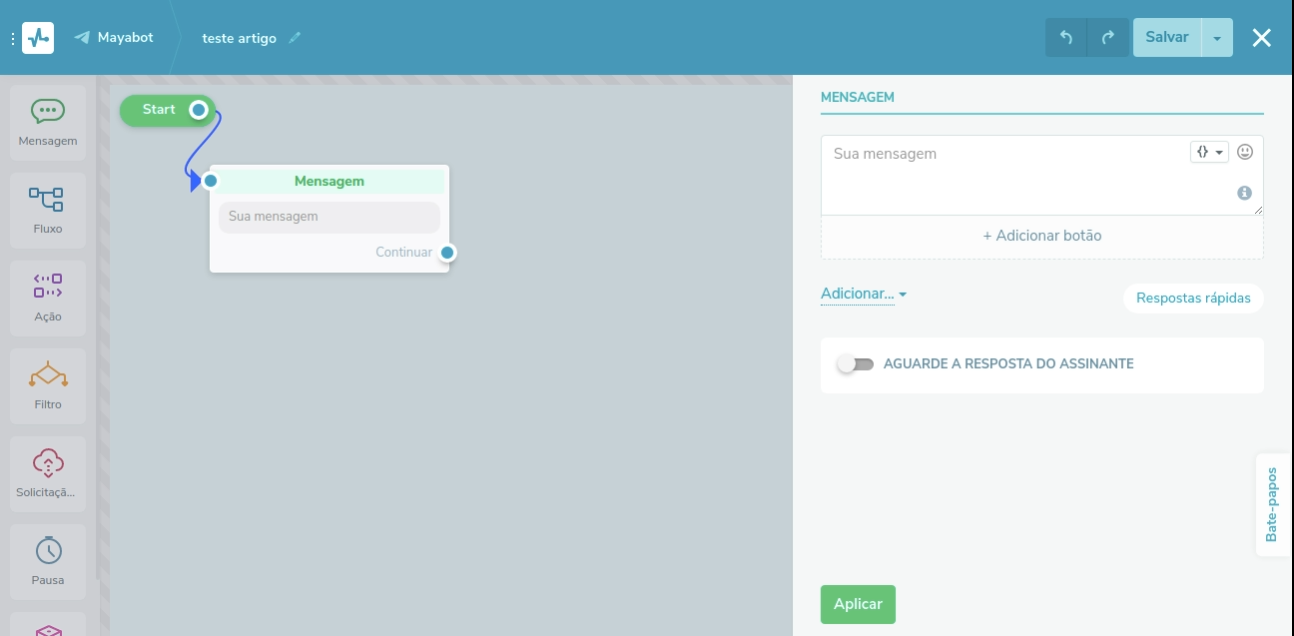Click the info icon in message box
The height and width of the screenshot is (636, 1294).
[1245, 193]
